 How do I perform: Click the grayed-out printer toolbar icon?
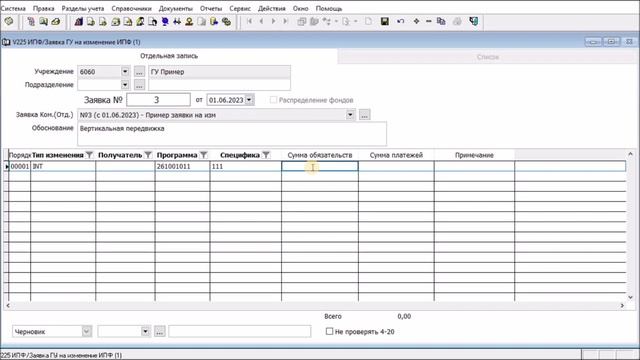coord(457,21)
